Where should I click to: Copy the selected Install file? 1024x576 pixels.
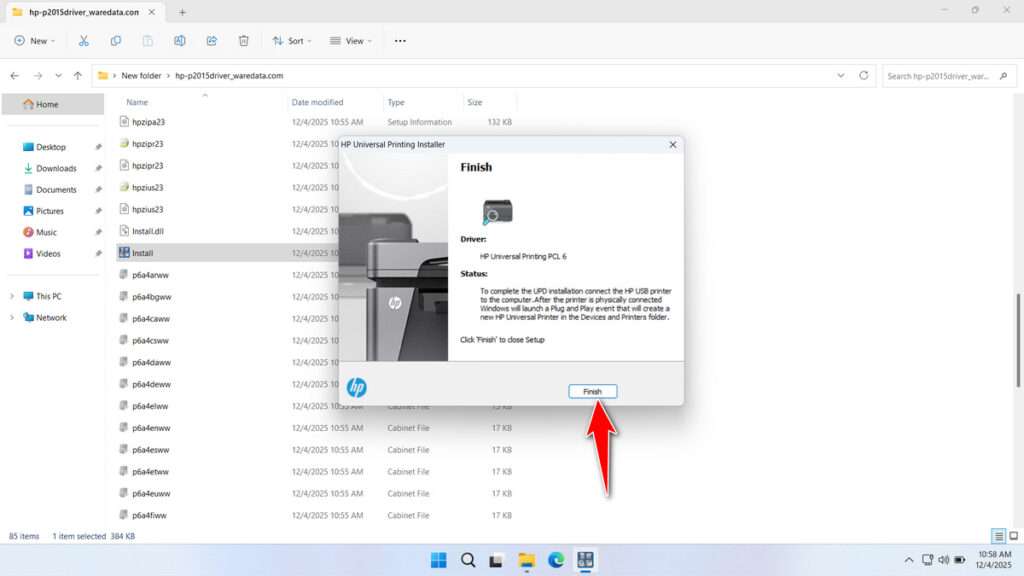tap(116, 40)
